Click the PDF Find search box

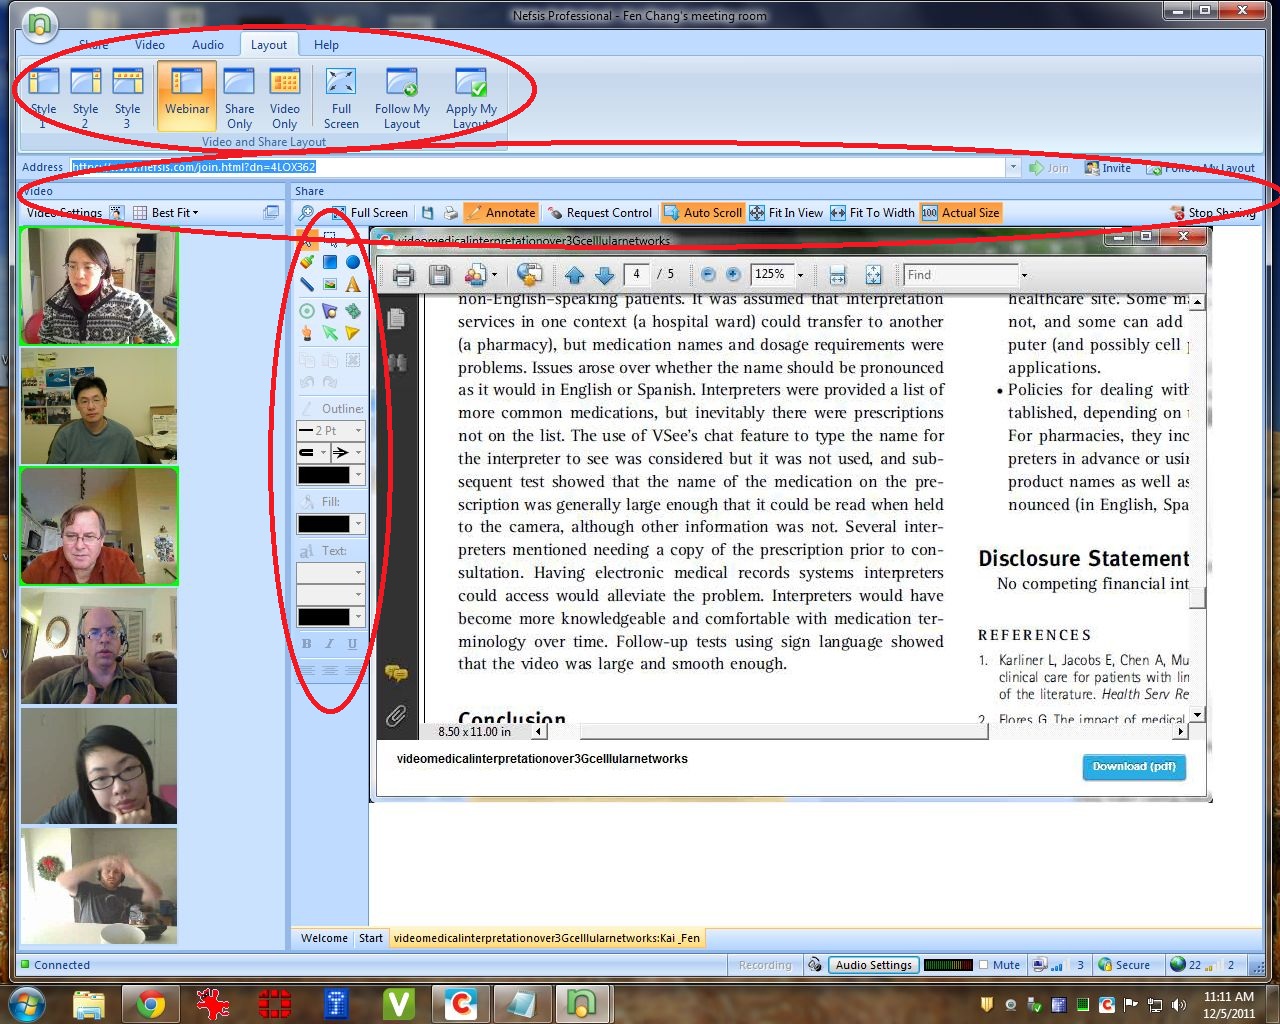point(960,275)
